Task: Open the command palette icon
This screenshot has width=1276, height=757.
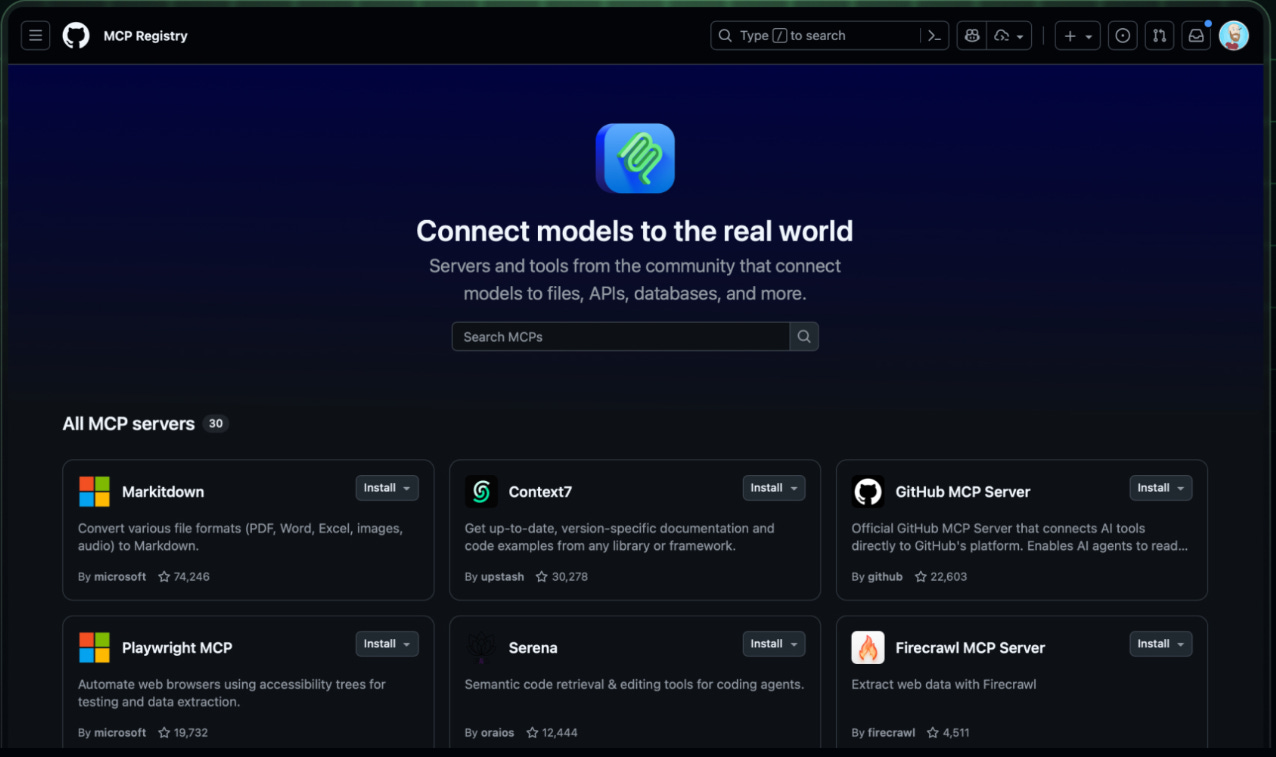Action: click(934, 36)
